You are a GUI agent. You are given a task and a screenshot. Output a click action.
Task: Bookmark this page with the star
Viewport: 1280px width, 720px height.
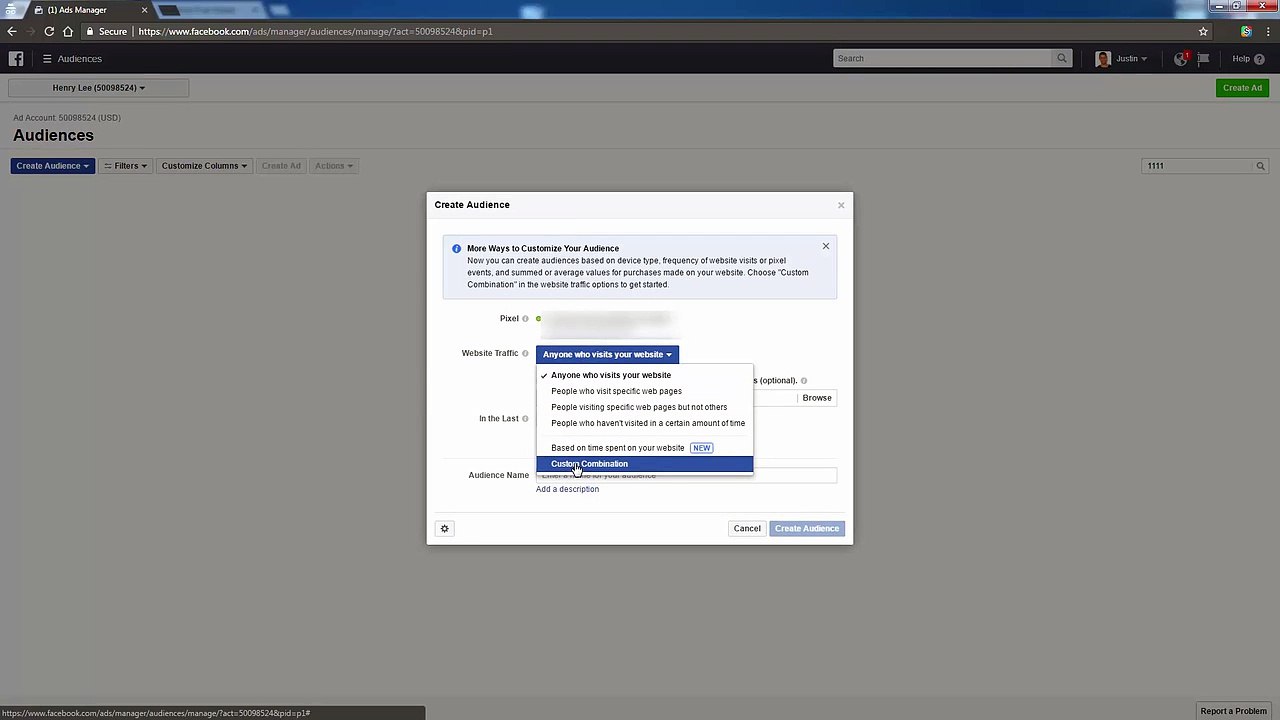(x=1203, y=31)
